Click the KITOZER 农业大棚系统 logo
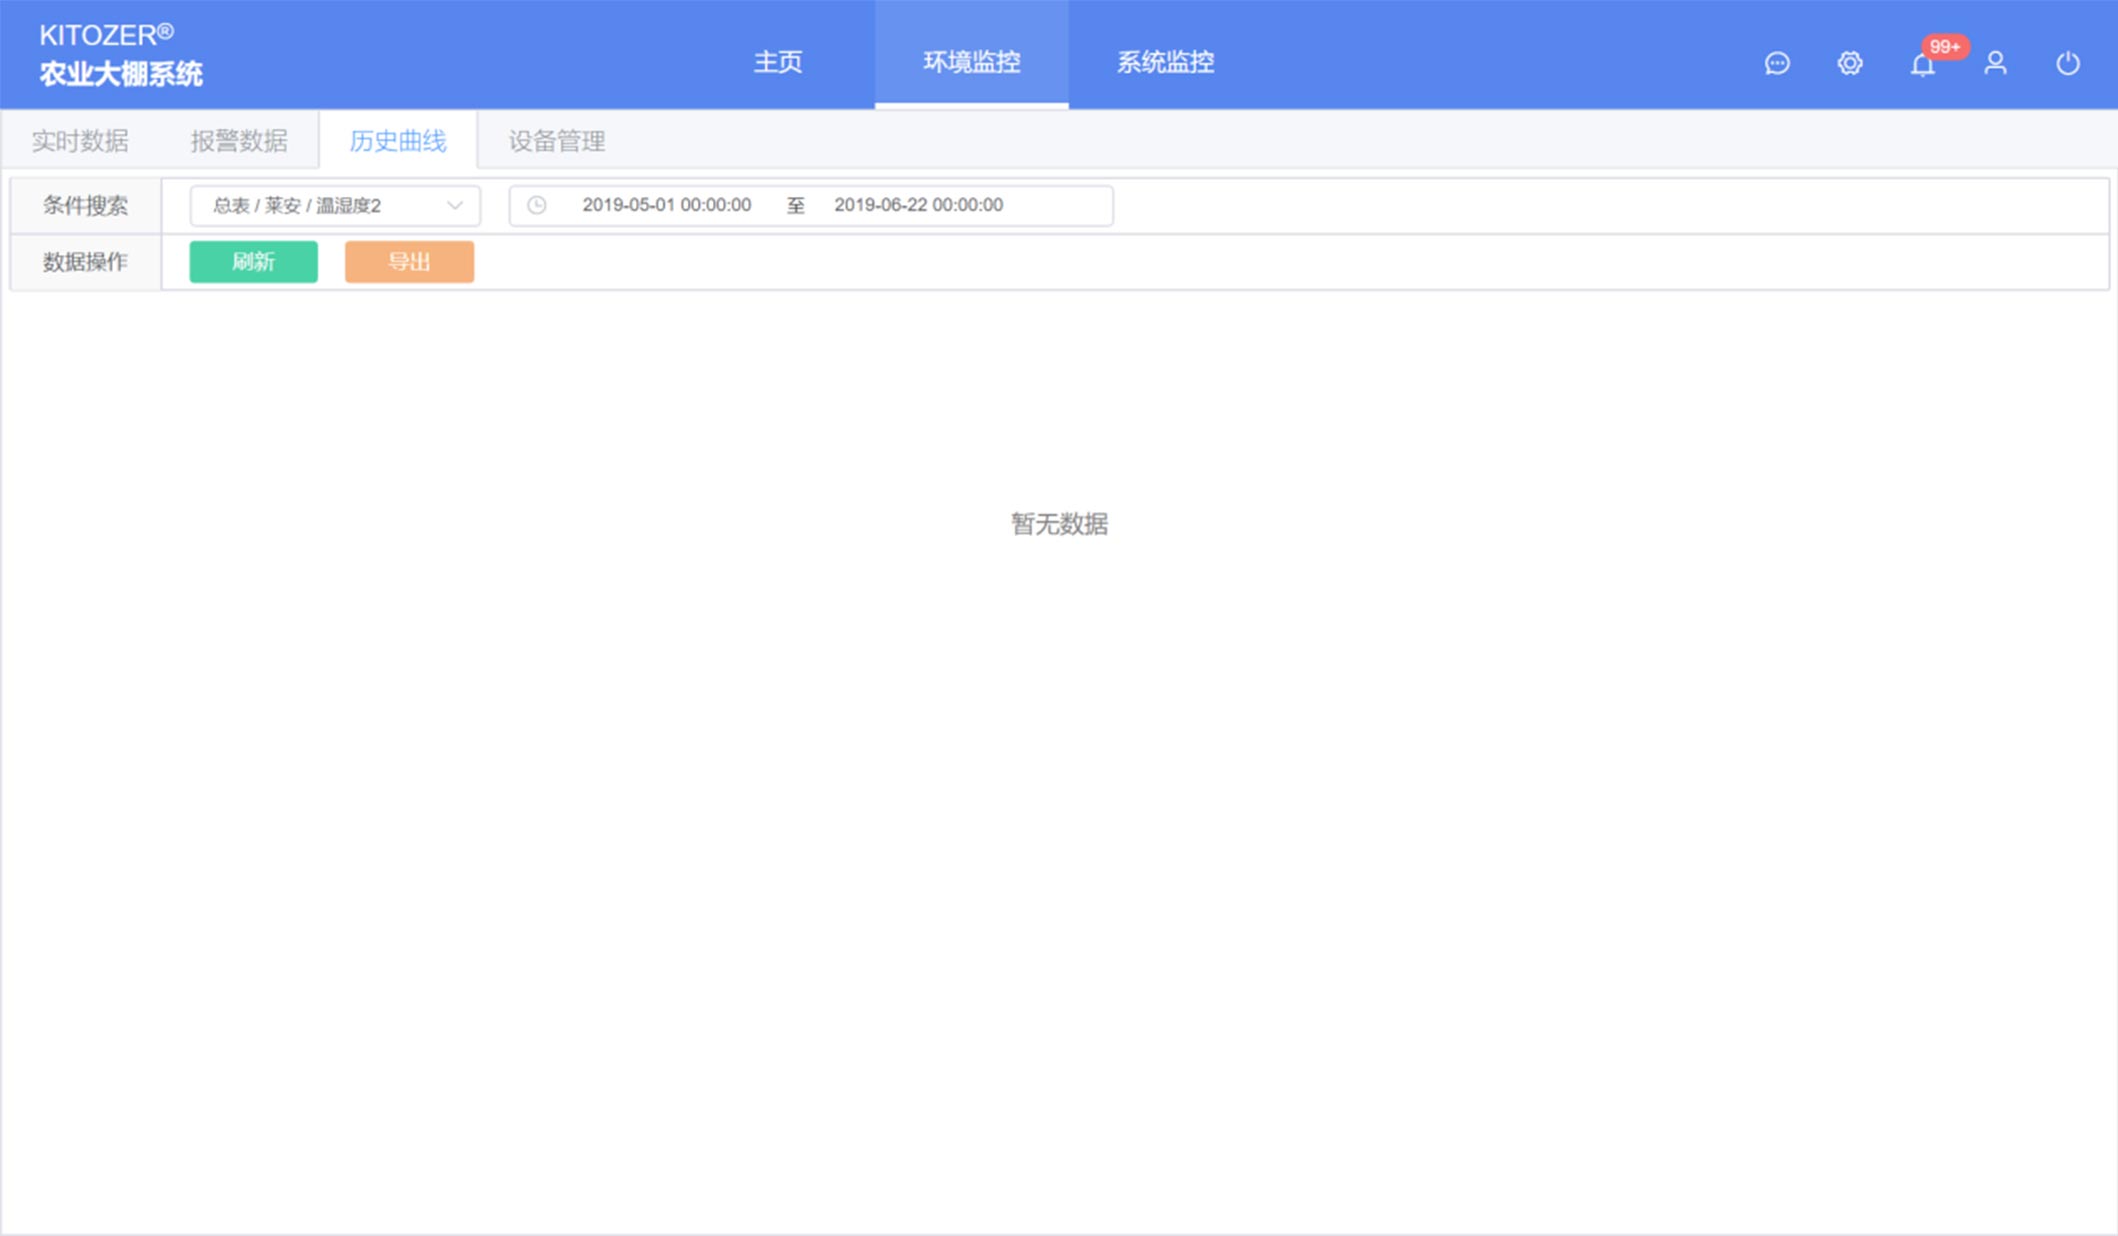Screen dimensions: 2118x1236 [121, 55]
